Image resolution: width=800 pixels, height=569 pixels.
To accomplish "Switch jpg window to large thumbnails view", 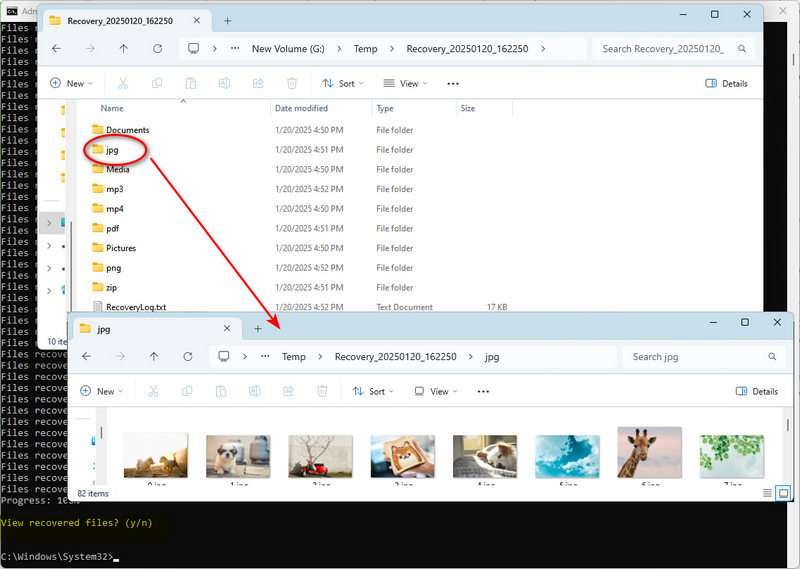I will click(783, 493).
